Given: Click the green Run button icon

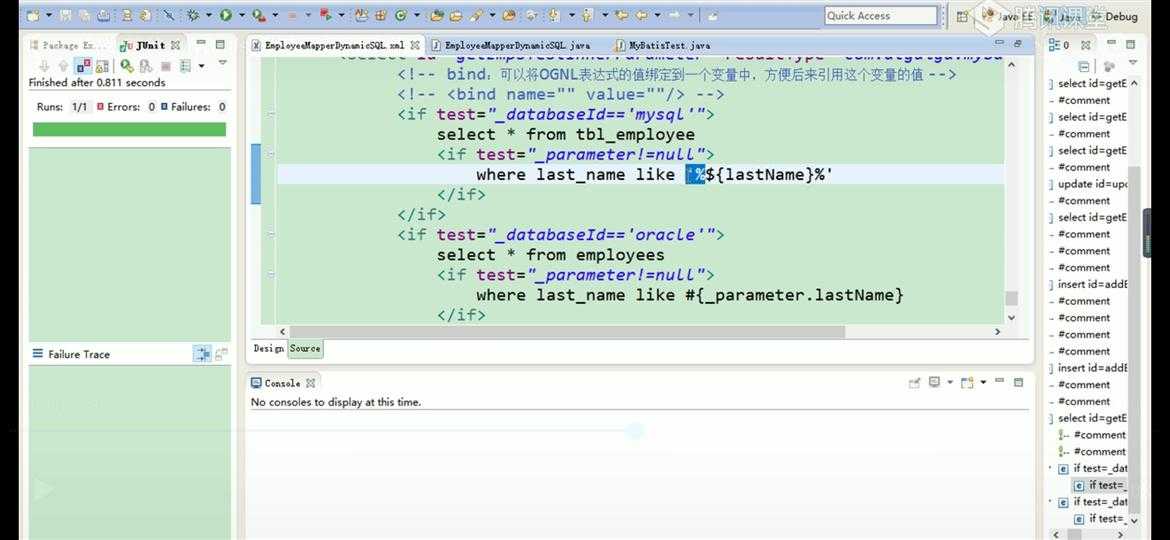Looking at the screenshot, I should point(226,15).
